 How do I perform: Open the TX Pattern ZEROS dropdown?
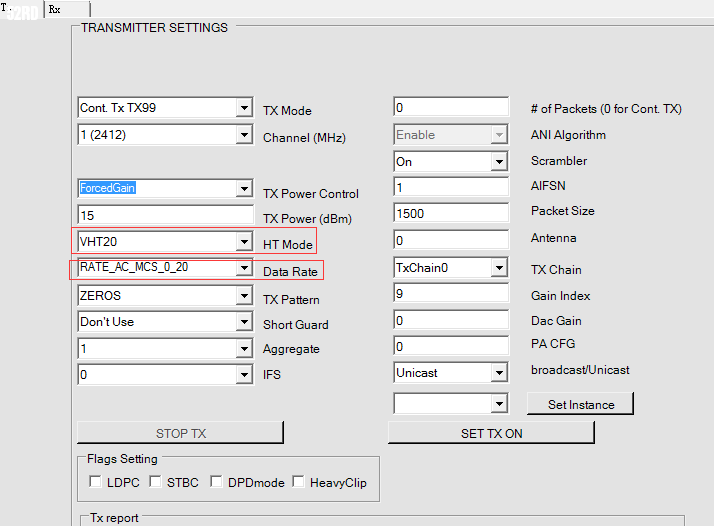tap(244, 296)
